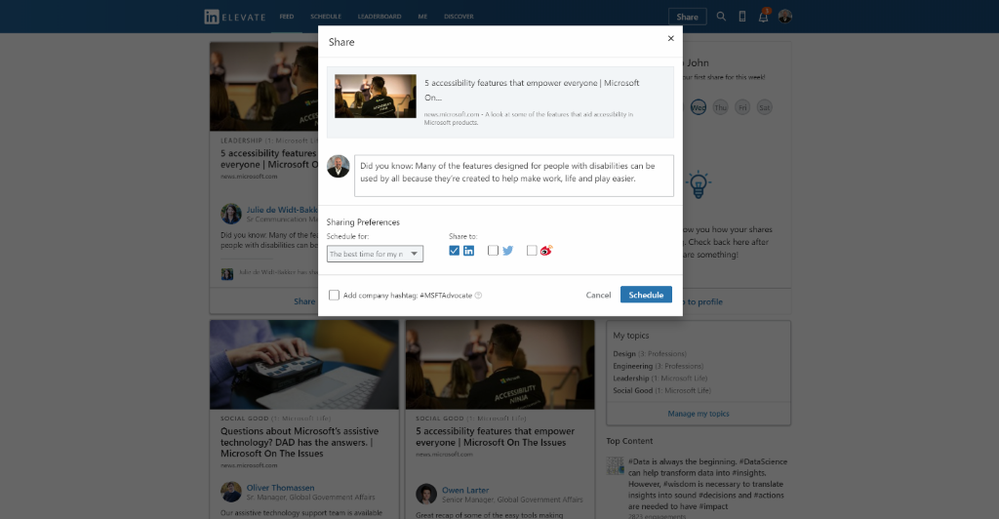Select the Thu day circle
Viewport: 999px width, 519px height.
pos(720,107)
